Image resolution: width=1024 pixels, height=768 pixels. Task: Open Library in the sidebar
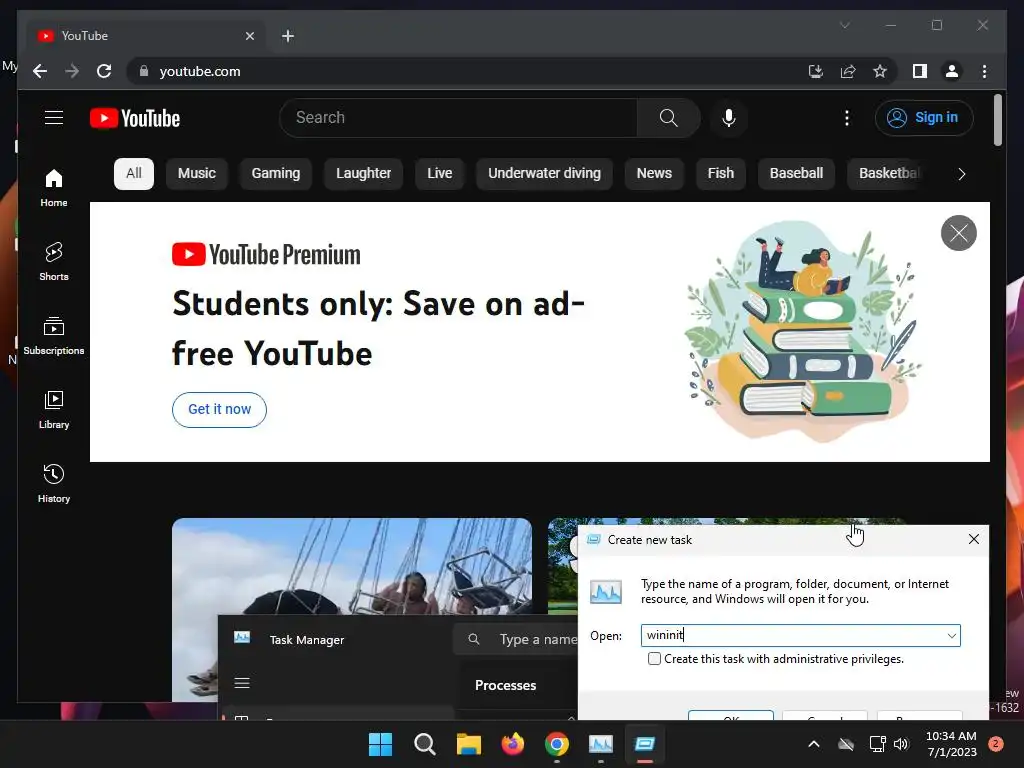54,409
